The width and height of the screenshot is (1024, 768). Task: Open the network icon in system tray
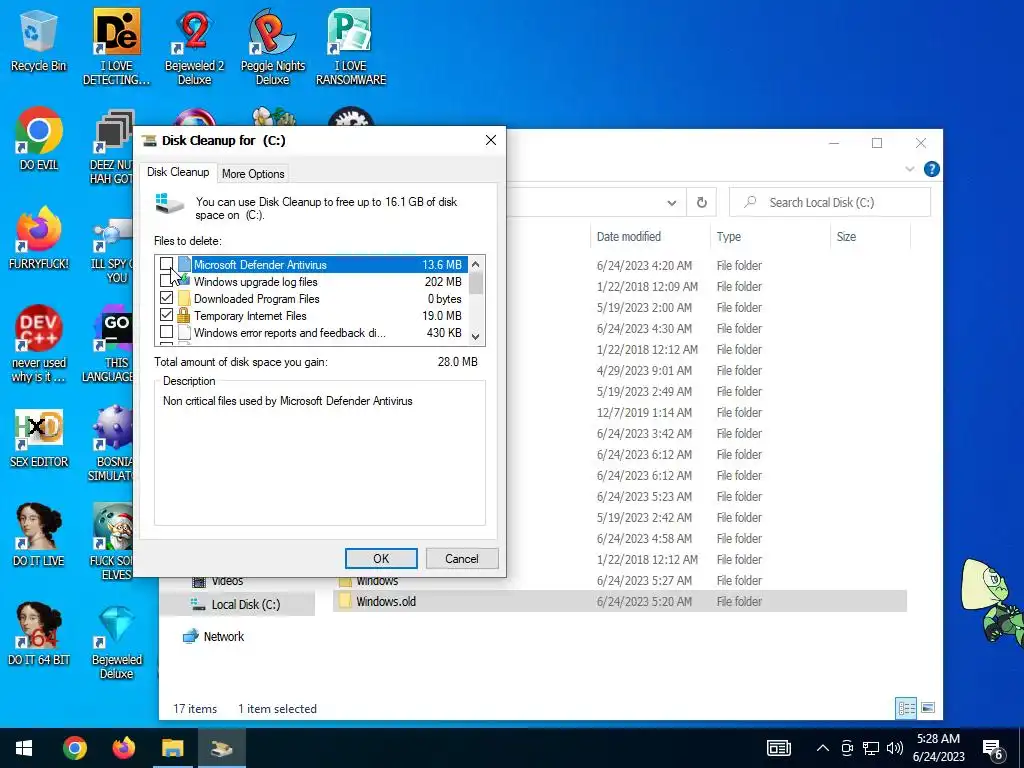[x=871, y=748]
